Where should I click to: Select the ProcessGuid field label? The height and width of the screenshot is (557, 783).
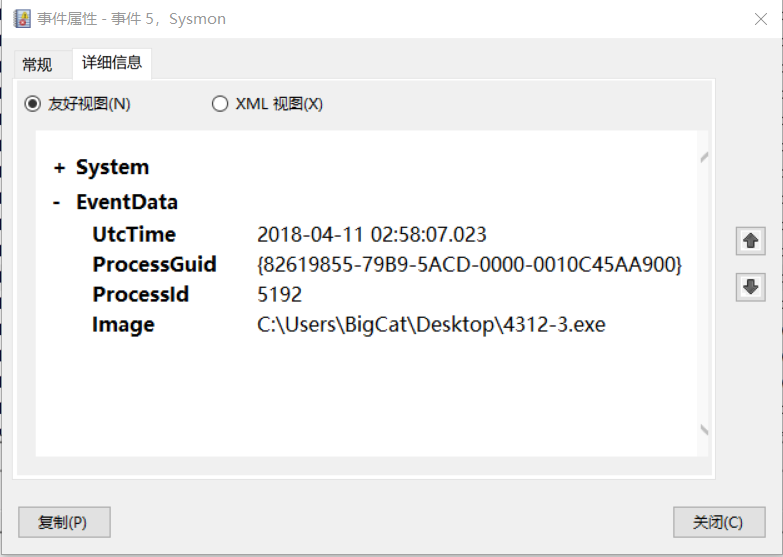pyautogui.click(x=155, y=265)
